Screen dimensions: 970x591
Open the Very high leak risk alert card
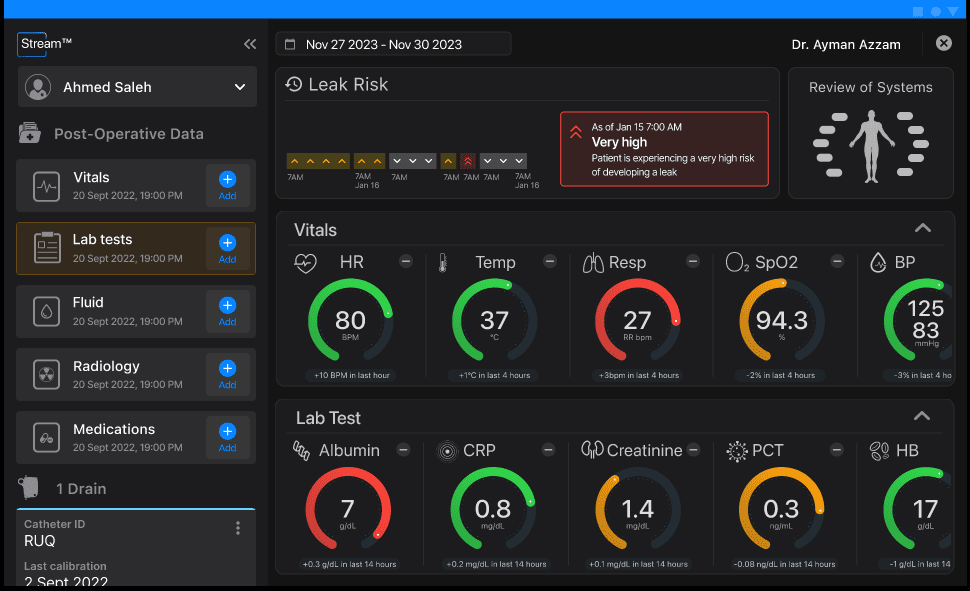point(664,149)
